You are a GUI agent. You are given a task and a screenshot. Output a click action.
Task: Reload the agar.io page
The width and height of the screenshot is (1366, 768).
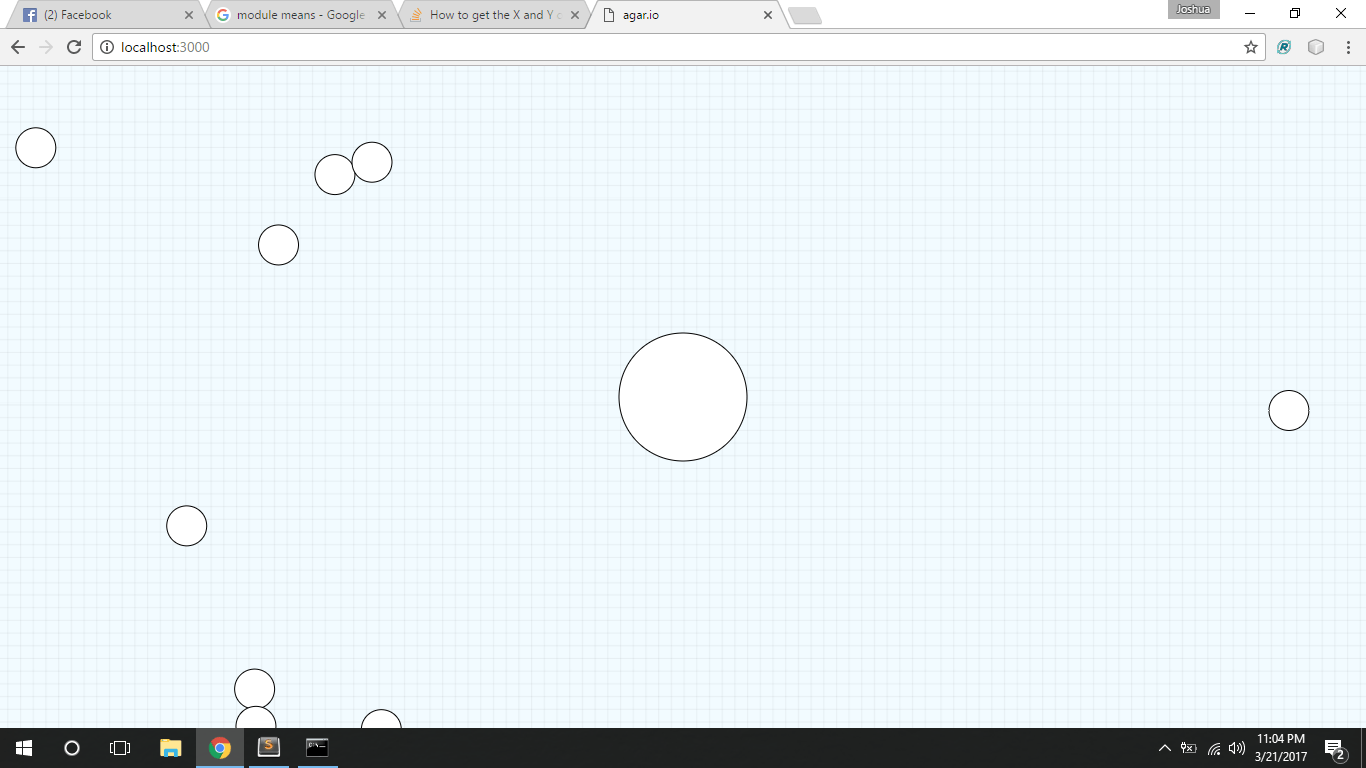click(73, 46)
